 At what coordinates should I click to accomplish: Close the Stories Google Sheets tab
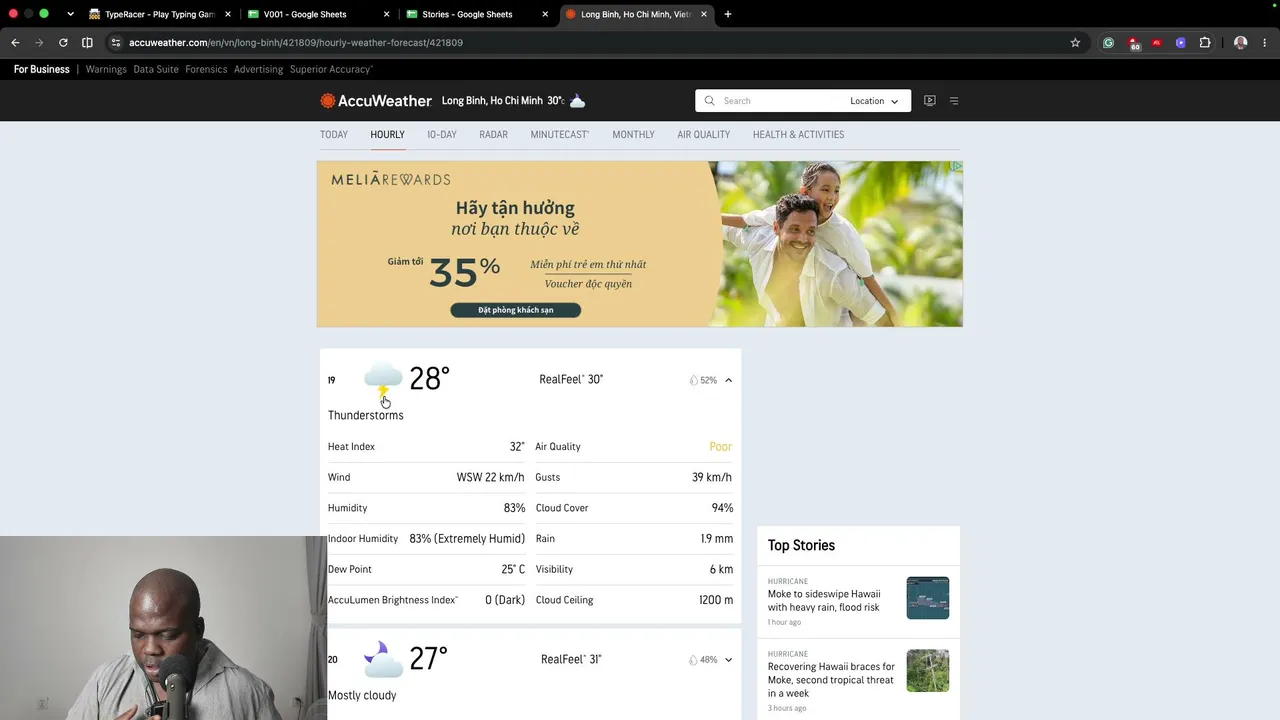coord(545,14)
